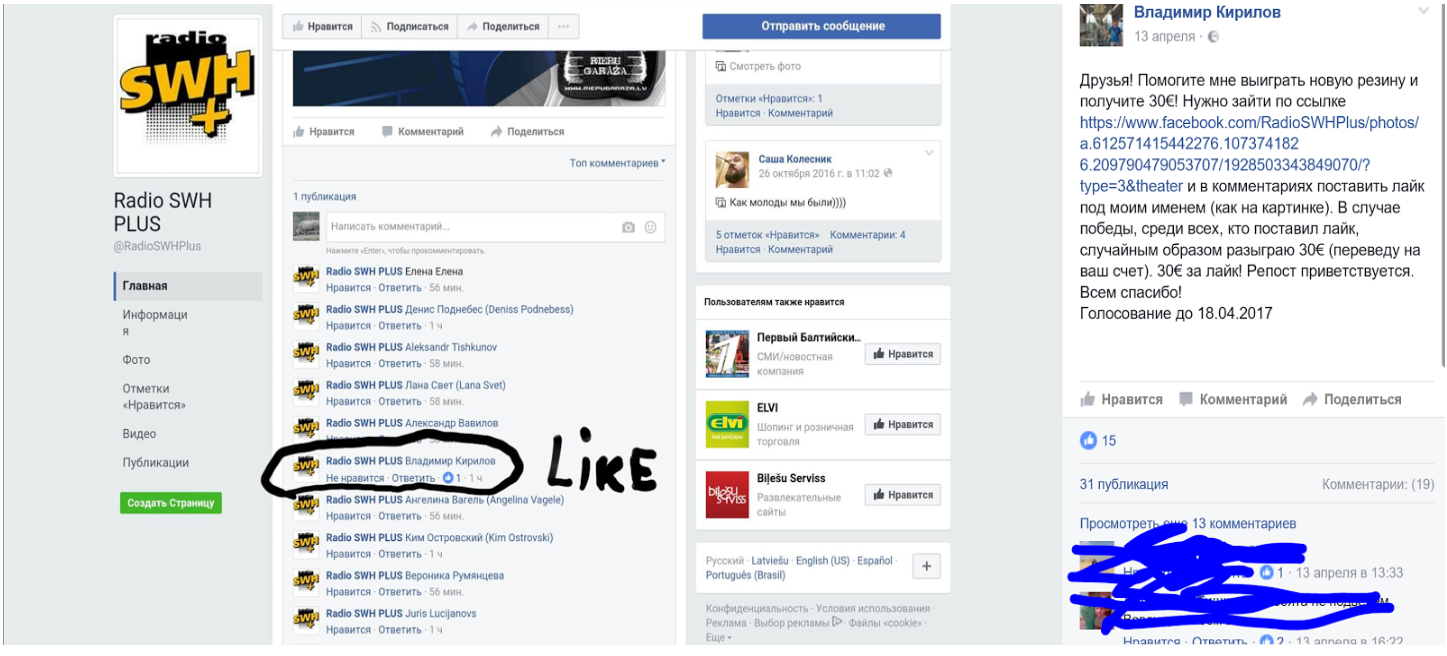
Task: Open Информация in the left sidebar
Action: 155,323
